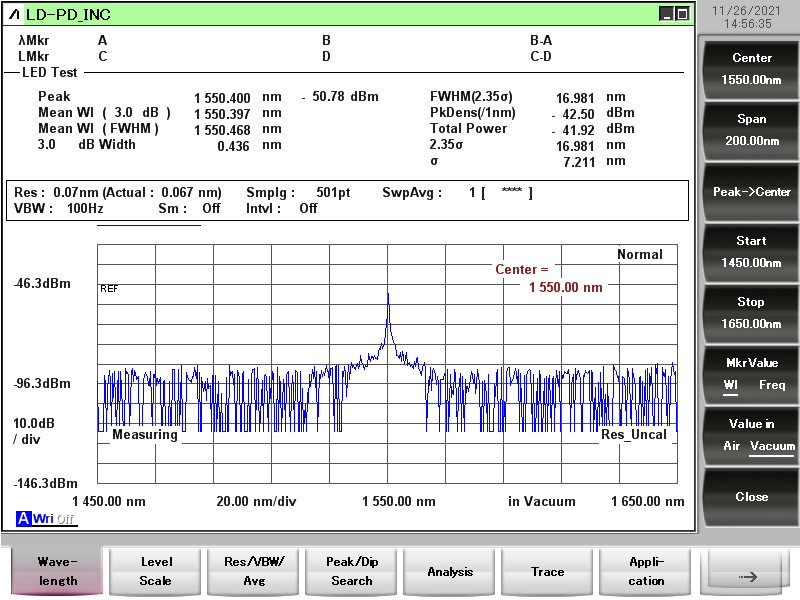Image resolution: width=800 pixels, height=600 pixels.
Task: Set marker value to Freq
Action: point(772,385)
